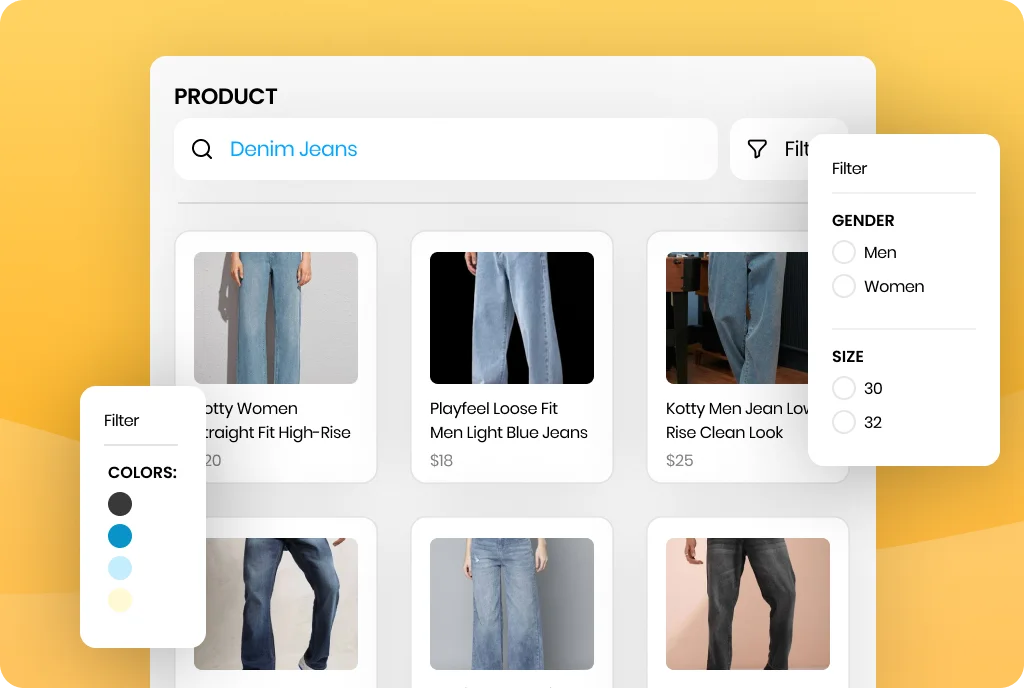Image resolution: width=1024 pixels, height=688 pixels.
Task: Choose size 30 radio button
Action: [844, 388]
